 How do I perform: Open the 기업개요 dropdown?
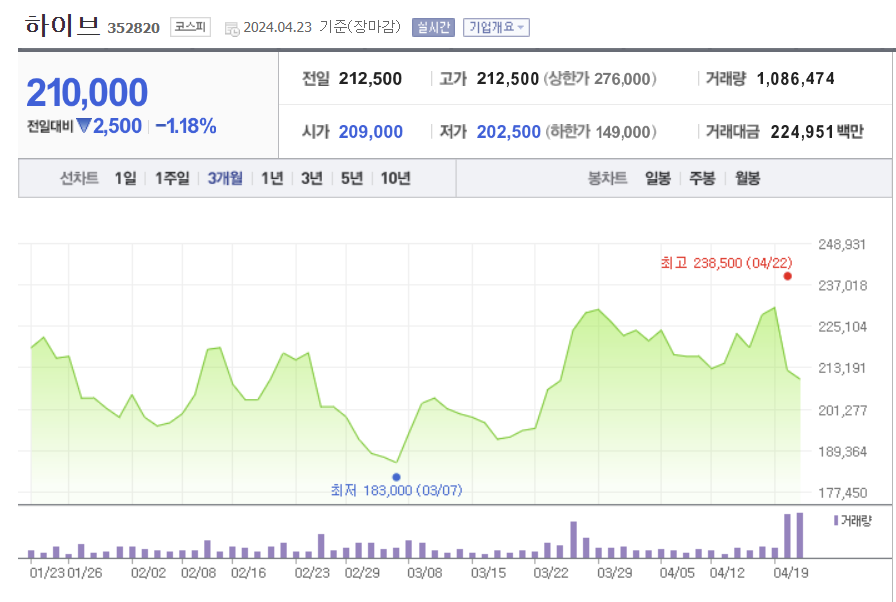click(496, 27)
